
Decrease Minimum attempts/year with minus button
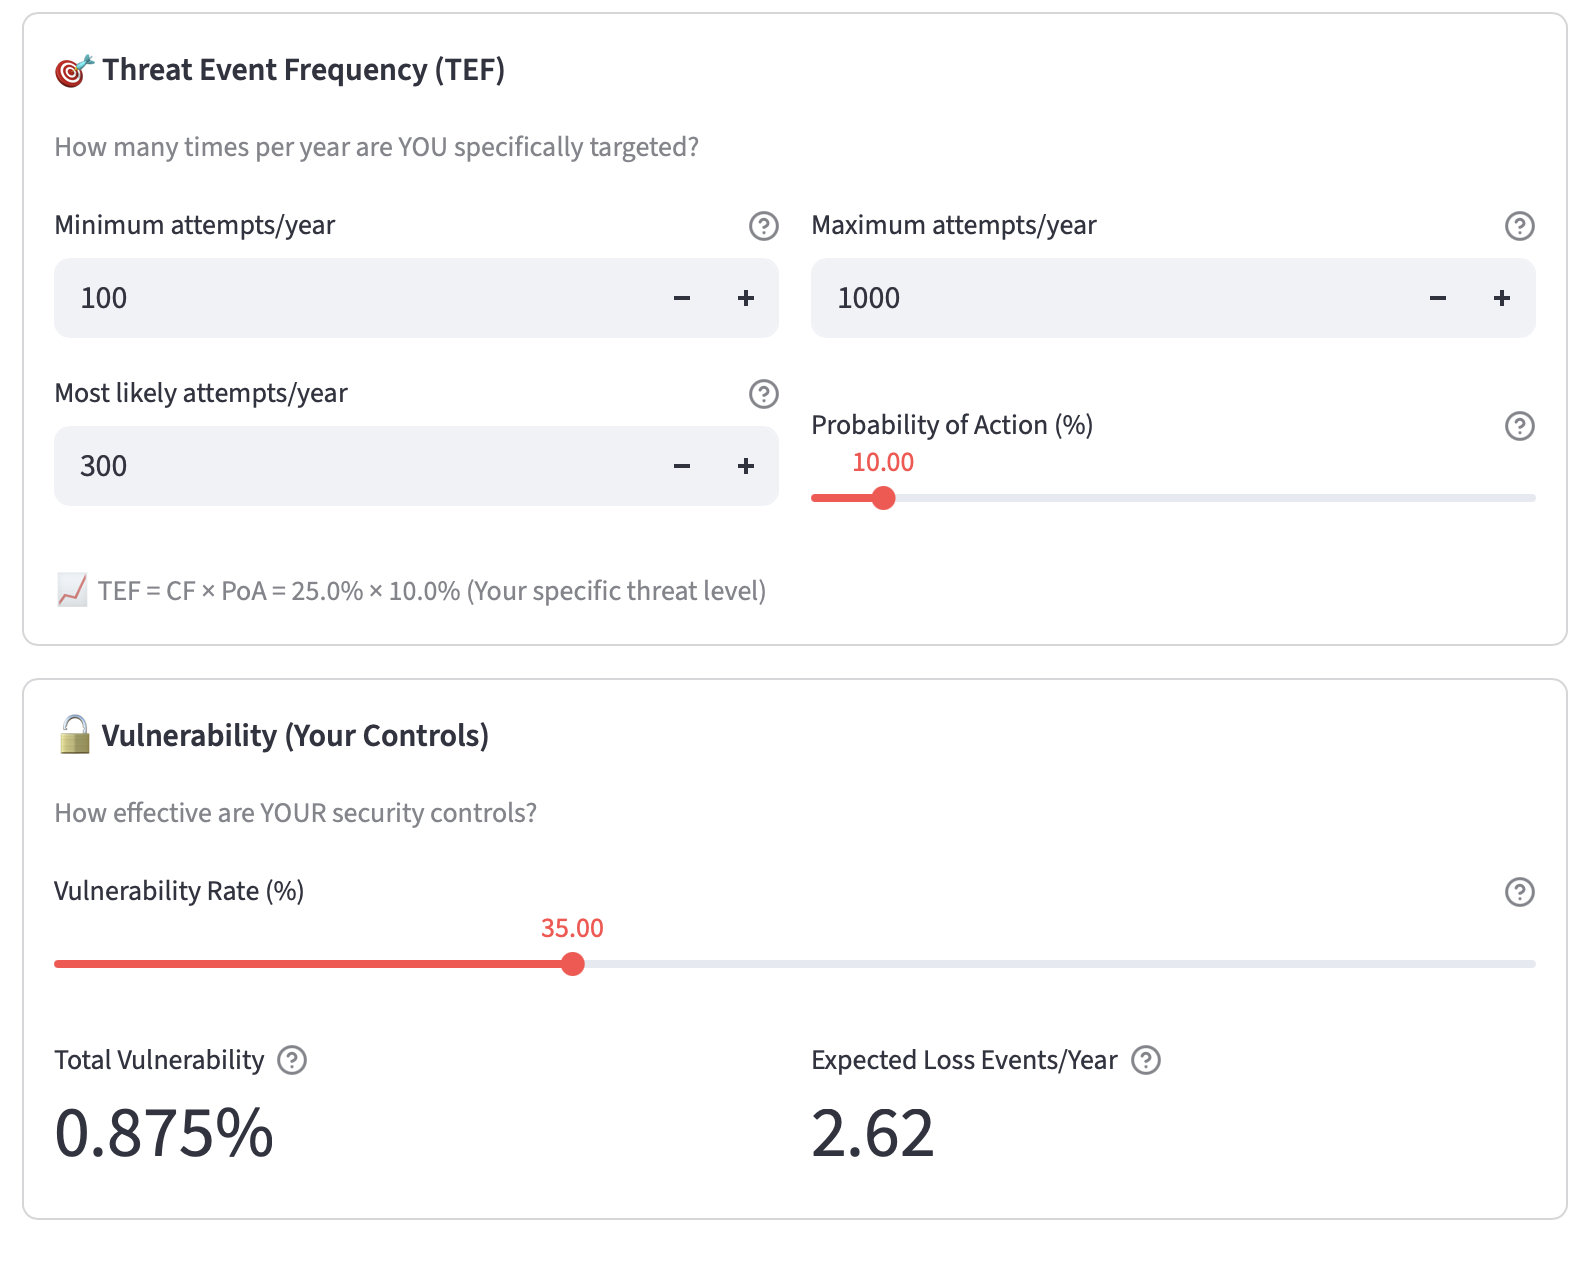point(682,298)
